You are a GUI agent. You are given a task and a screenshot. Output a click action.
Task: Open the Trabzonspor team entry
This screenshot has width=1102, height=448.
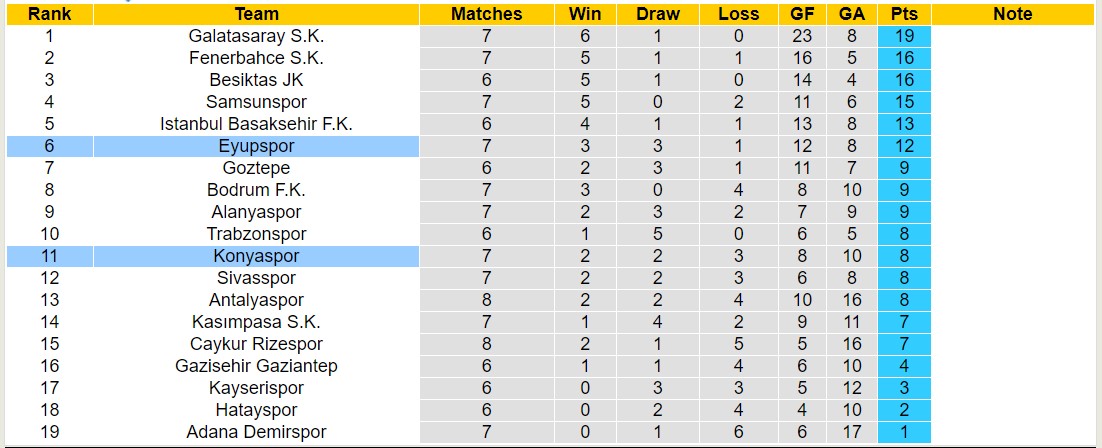pos(257,234)
